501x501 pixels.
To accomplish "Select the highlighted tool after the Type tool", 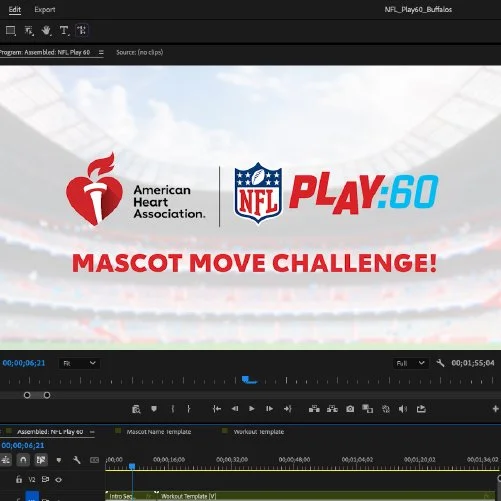I will (82, 30).
